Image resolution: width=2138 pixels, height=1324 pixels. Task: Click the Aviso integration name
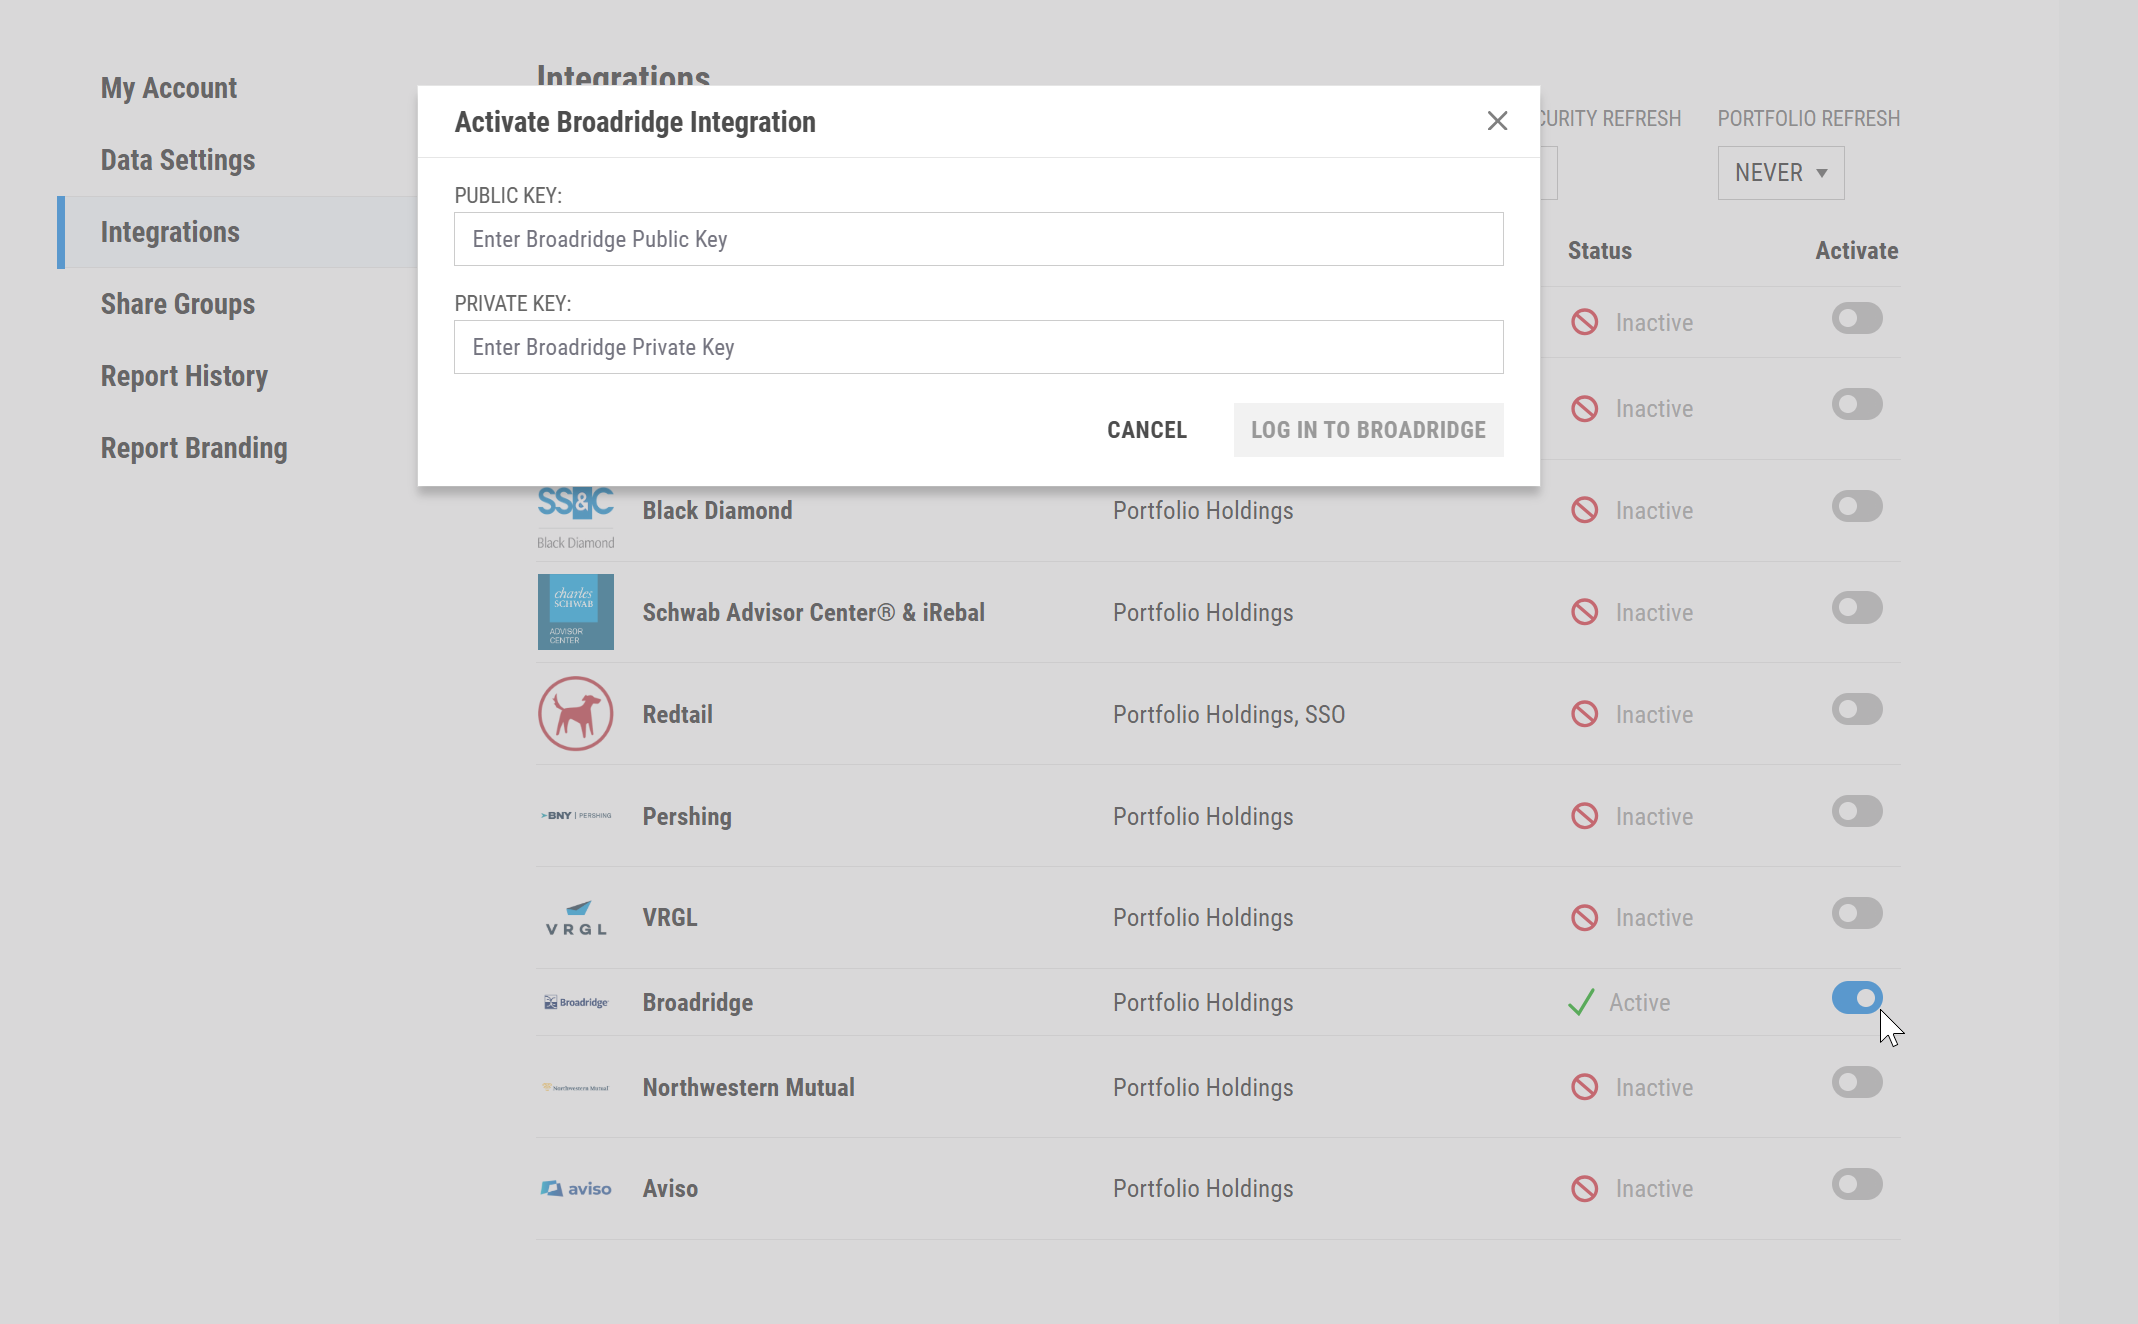coord(670,1189)
